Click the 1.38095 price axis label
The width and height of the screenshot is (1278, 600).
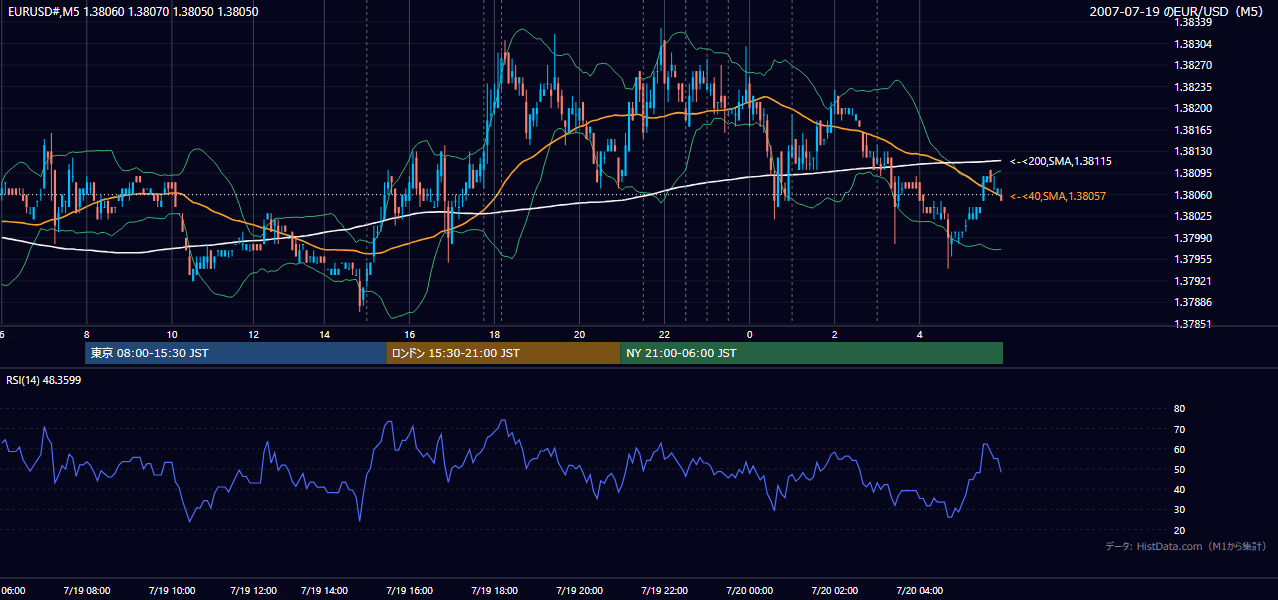[x=1195, y=173]
